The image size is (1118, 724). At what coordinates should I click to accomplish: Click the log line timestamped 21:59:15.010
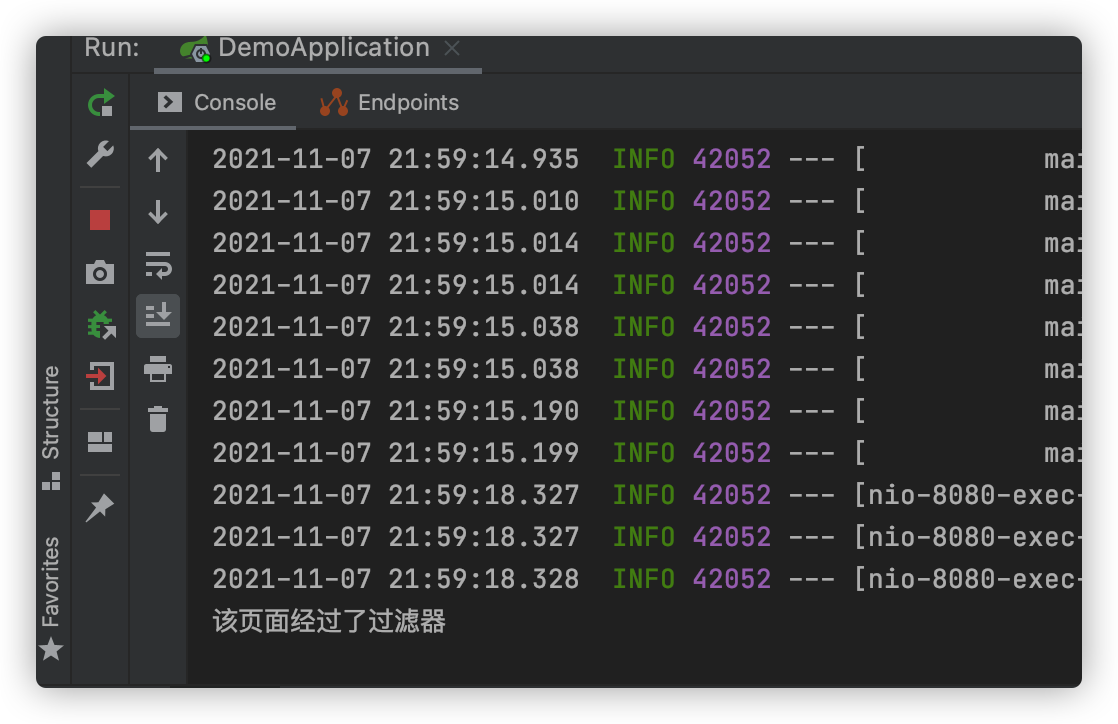(x=646, y=201)
